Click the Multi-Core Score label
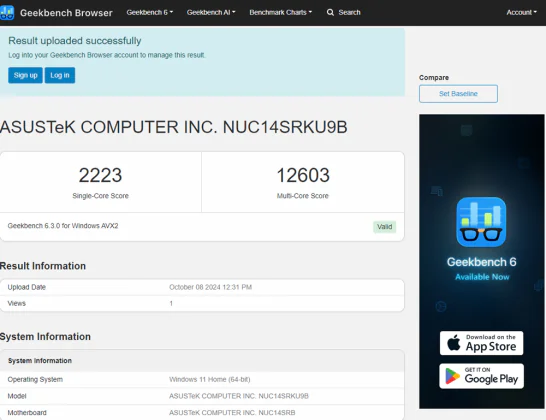Screen dimensions: 546x420 (x=303, y=196)
